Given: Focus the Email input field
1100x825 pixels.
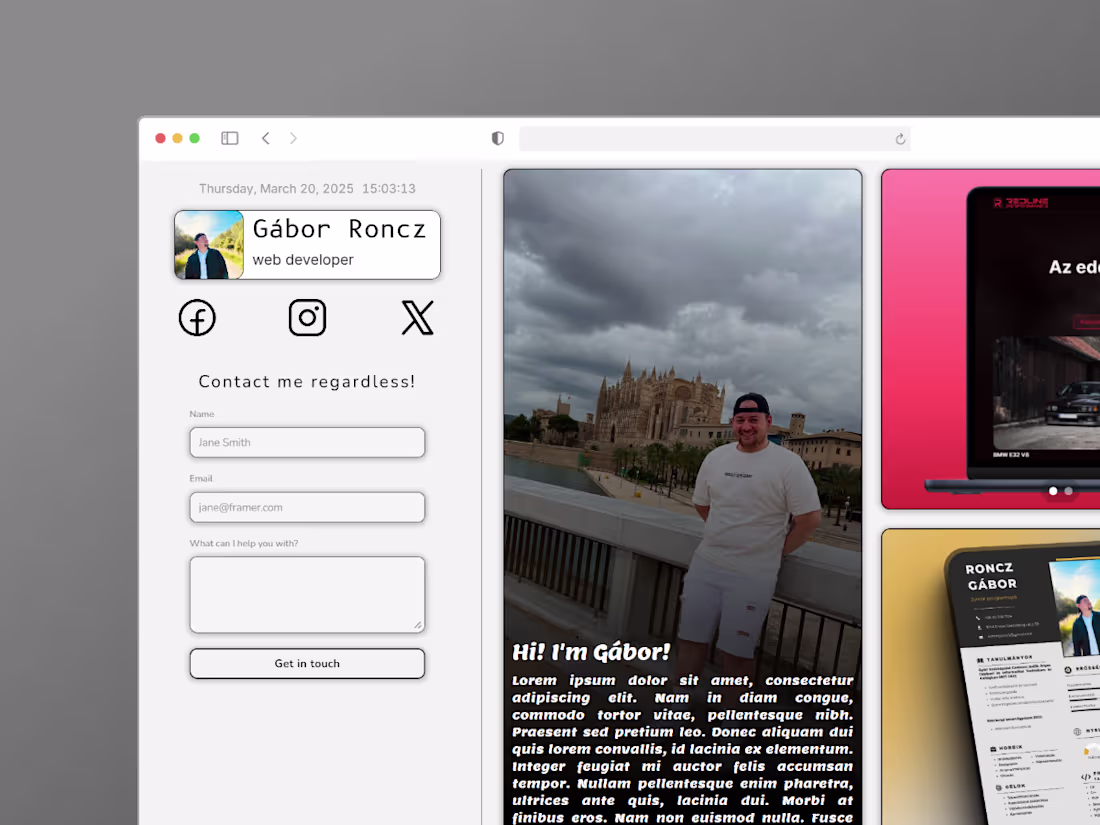Looking at the screenshot, I should tap(307, 507).
